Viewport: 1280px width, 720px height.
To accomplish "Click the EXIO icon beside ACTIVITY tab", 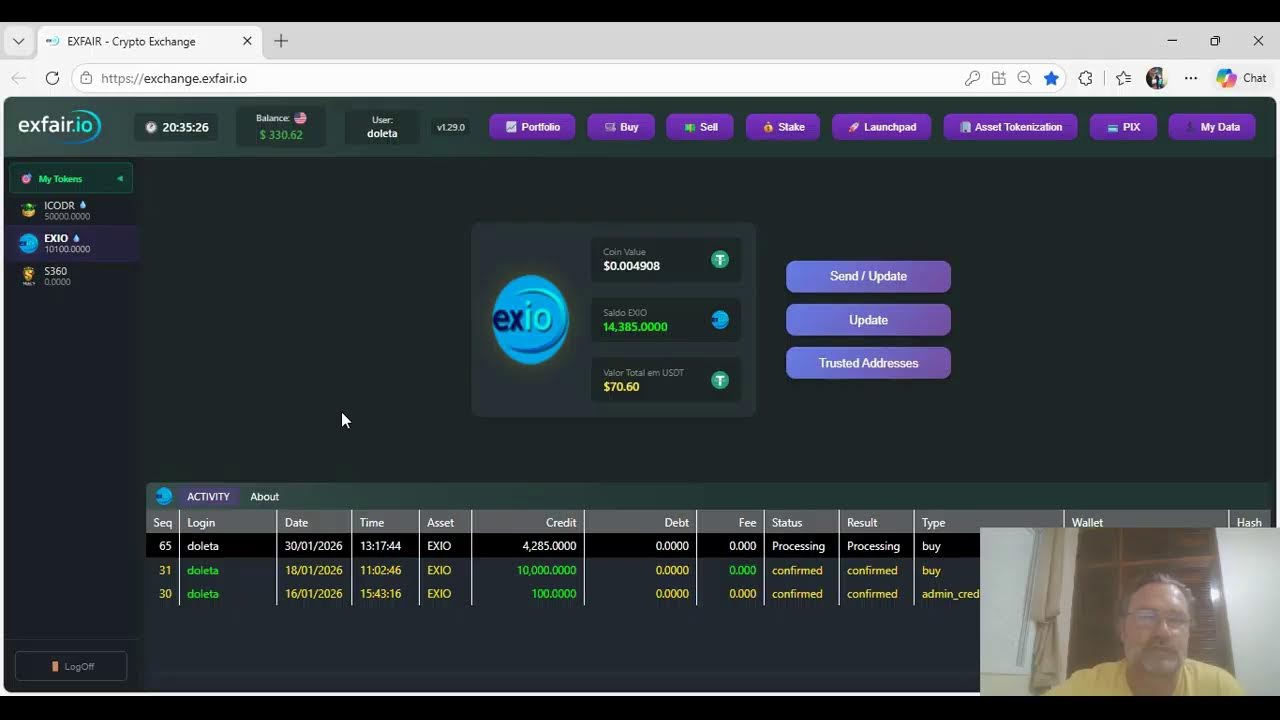I will 164,496.
